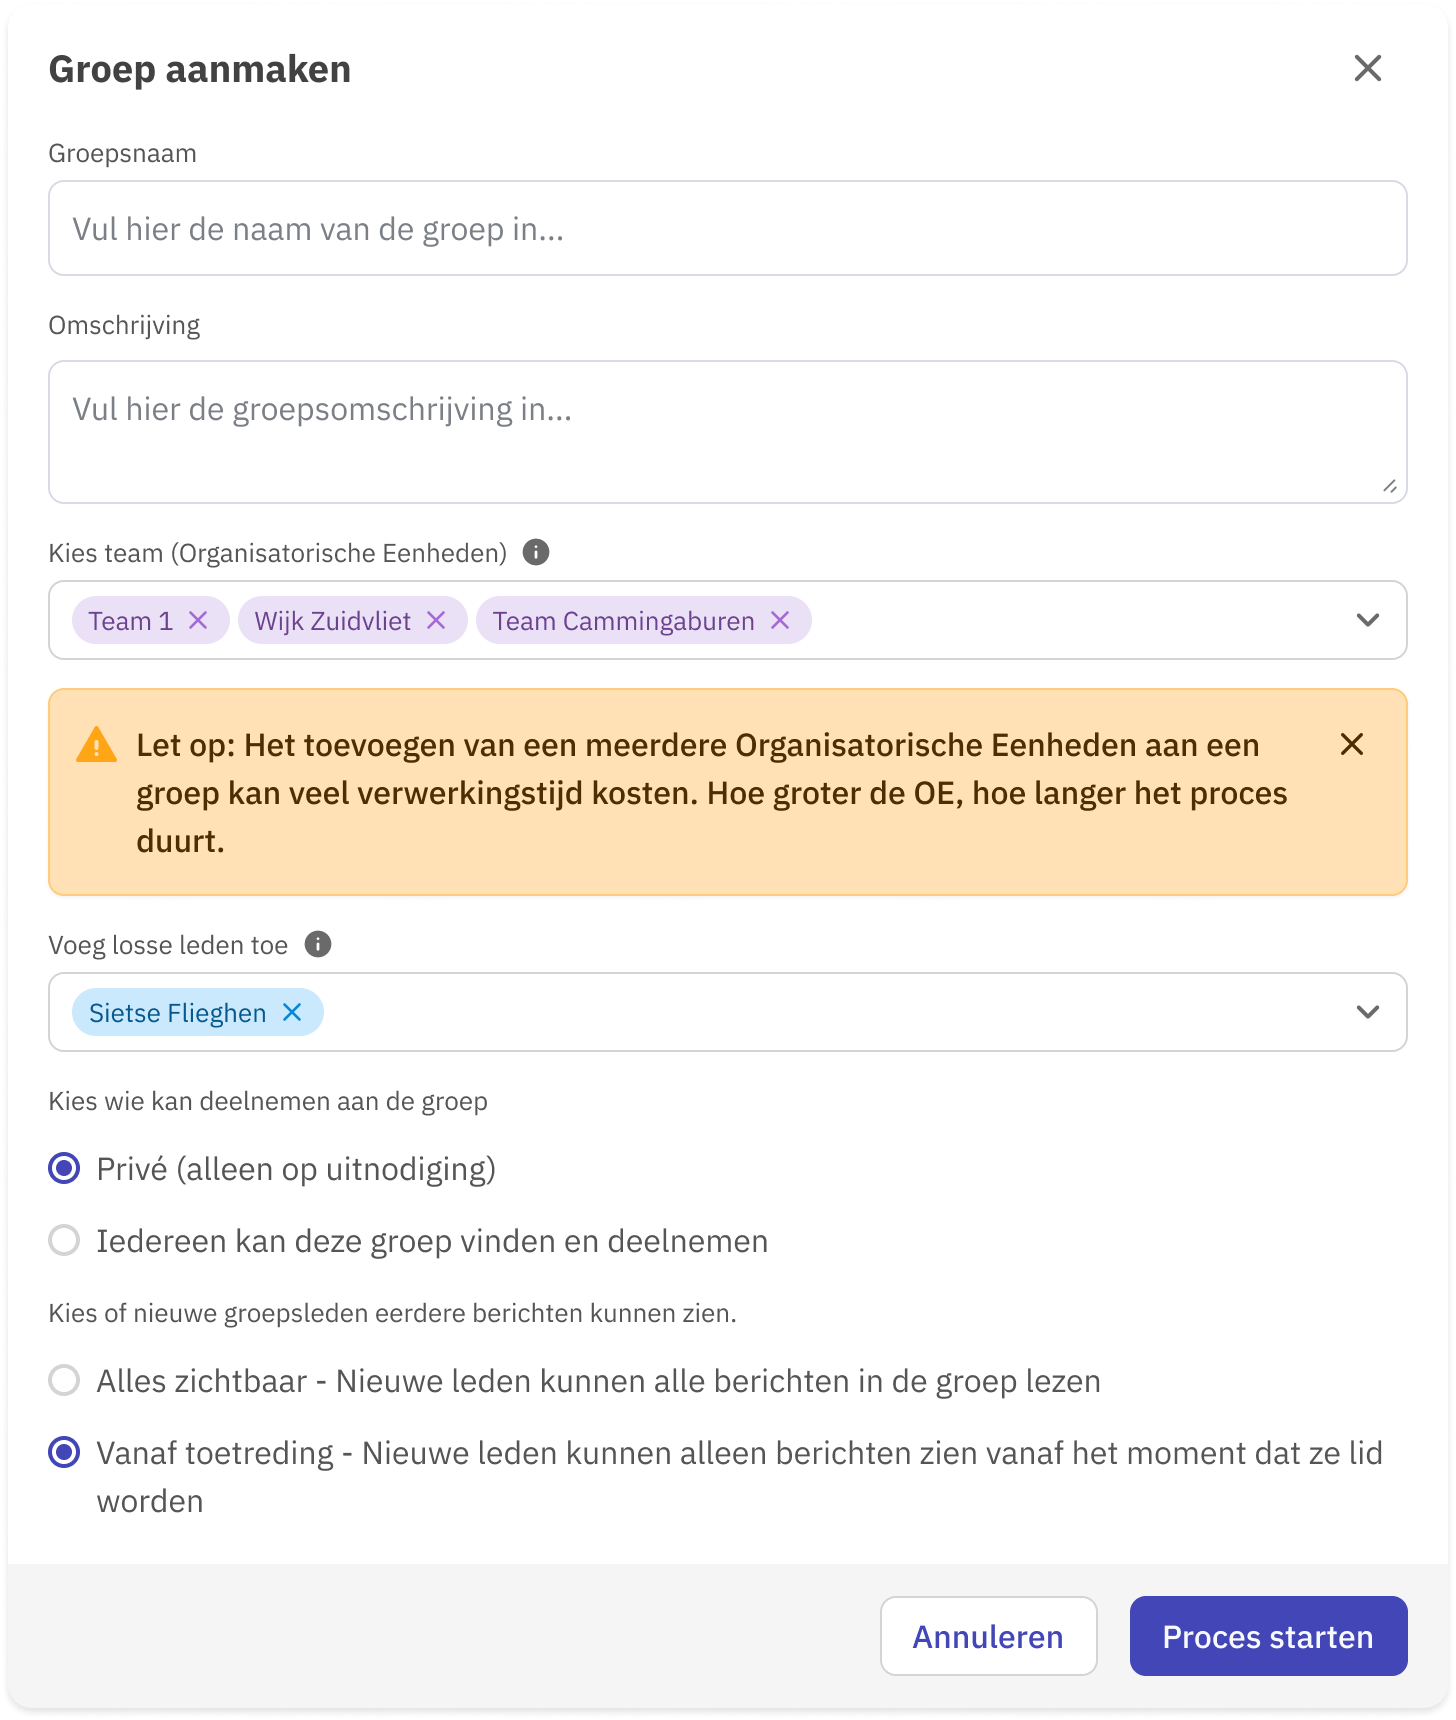1456x1720 pixels.
Task: Choose Alles zichtbaar radio option
Action: pyautogui.click(x=65, y=1380)
